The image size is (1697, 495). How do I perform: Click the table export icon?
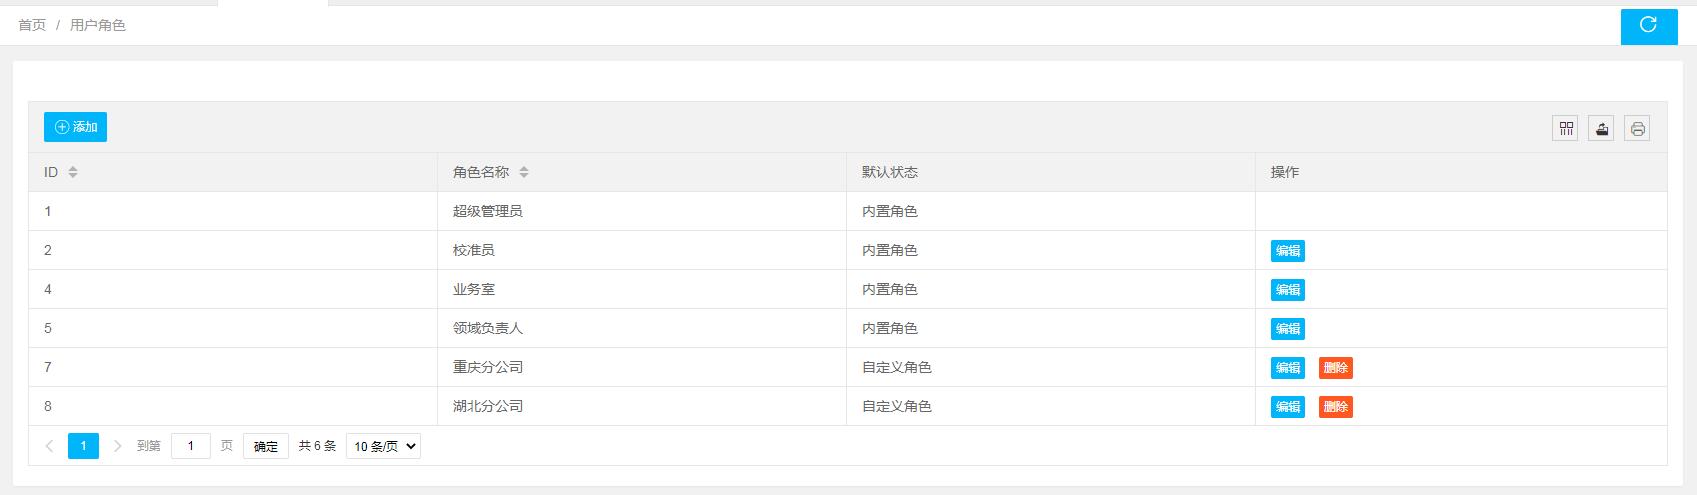[1601, 128]
